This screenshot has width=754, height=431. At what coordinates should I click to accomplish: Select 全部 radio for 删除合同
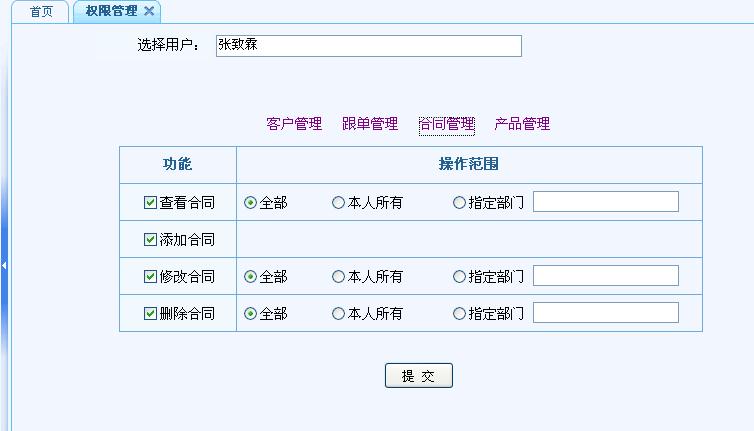tap(251, 314)
